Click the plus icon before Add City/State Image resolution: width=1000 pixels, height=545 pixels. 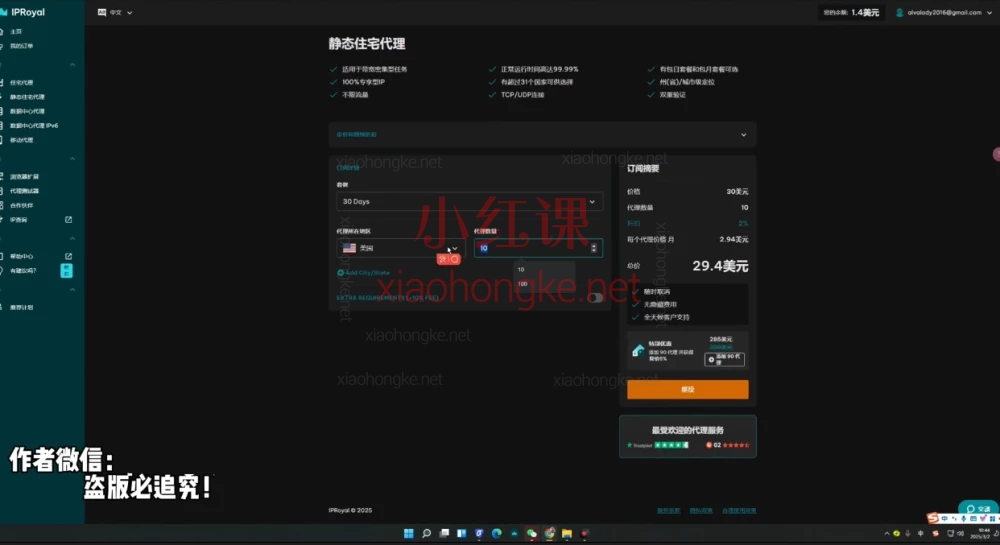340,273
